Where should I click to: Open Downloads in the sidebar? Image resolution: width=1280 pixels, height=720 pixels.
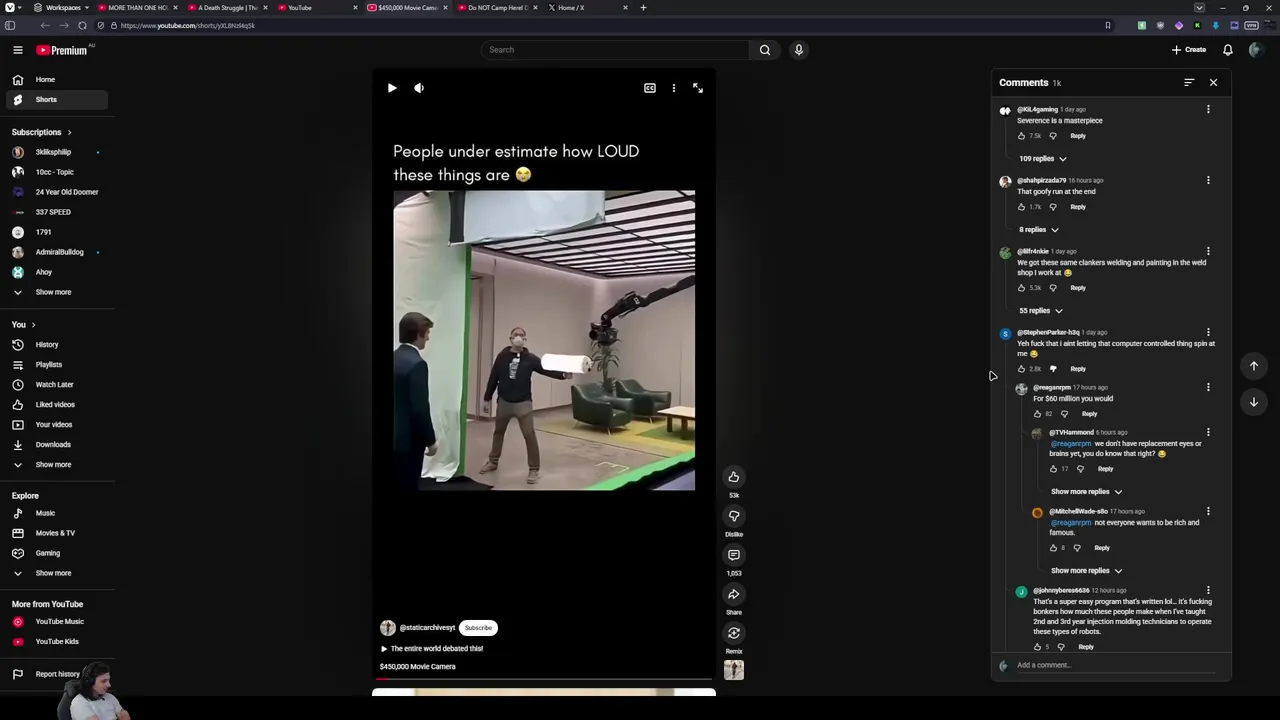tap(56, 445)
